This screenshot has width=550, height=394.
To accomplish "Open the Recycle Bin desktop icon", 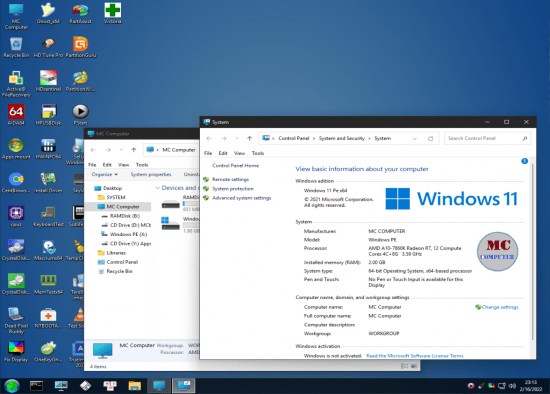I will click(16, 48).
